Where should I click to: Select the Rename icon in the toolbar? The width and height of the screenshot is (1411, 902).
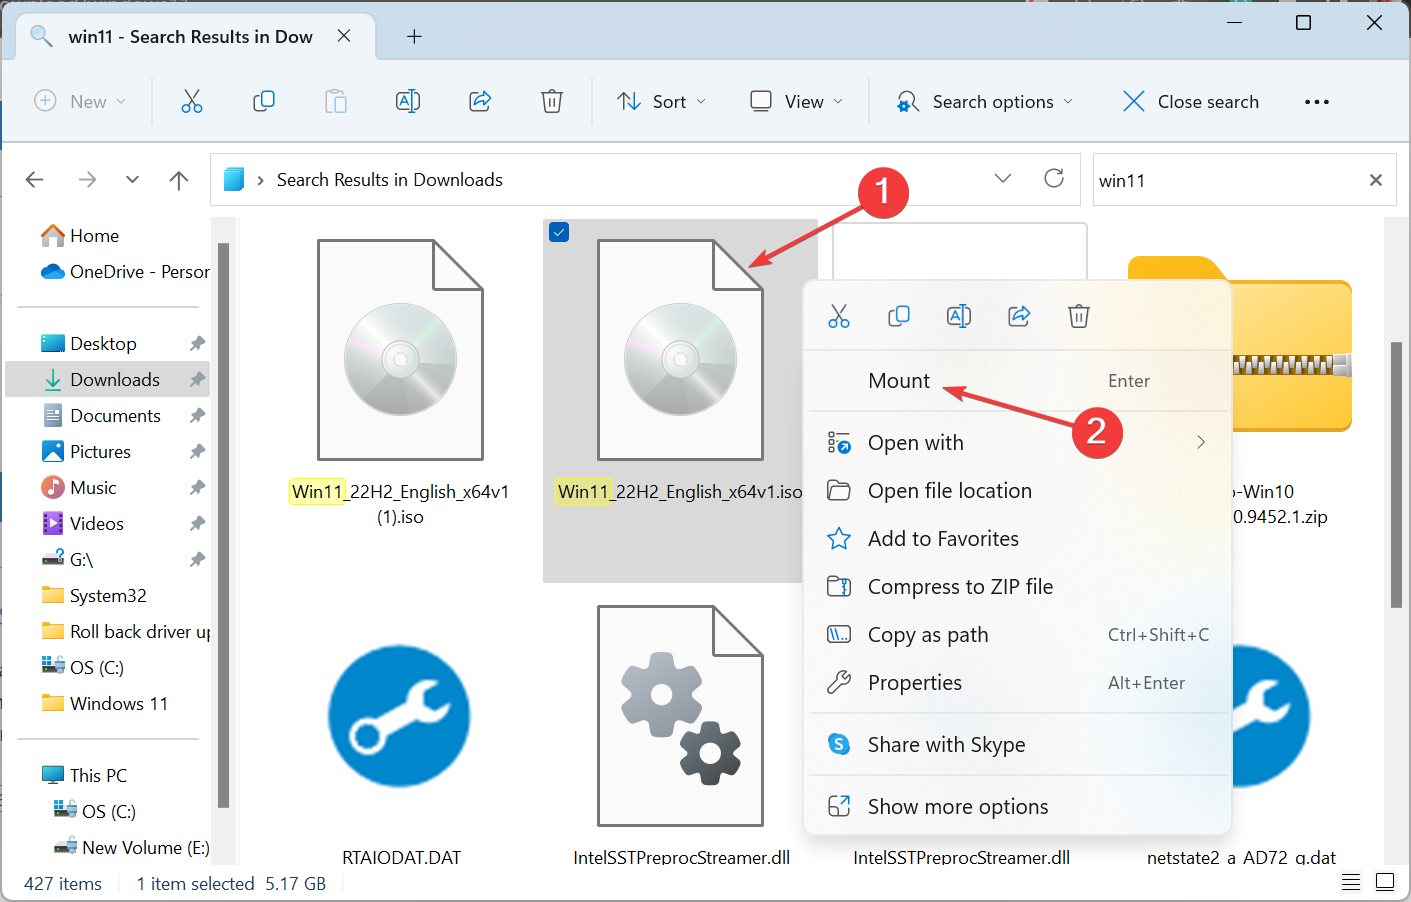click(407, 101)
